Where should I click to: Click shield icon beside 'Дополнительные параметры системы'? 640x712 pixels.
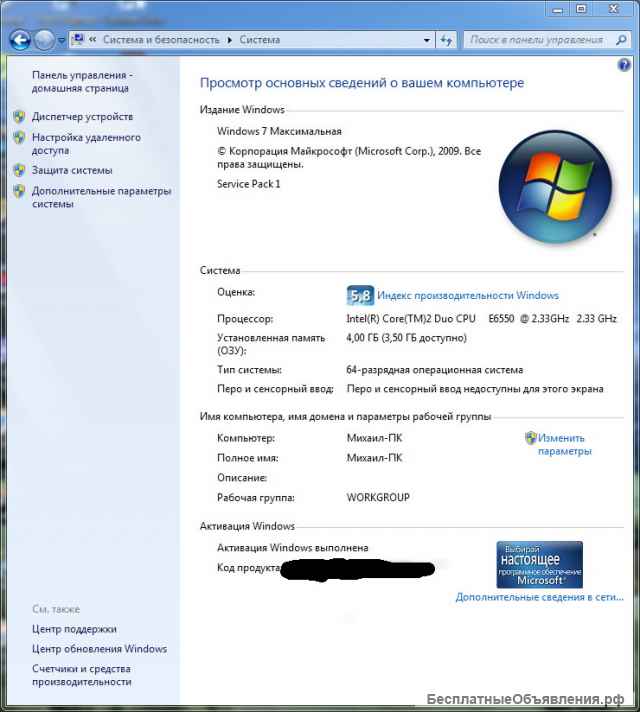19,191
